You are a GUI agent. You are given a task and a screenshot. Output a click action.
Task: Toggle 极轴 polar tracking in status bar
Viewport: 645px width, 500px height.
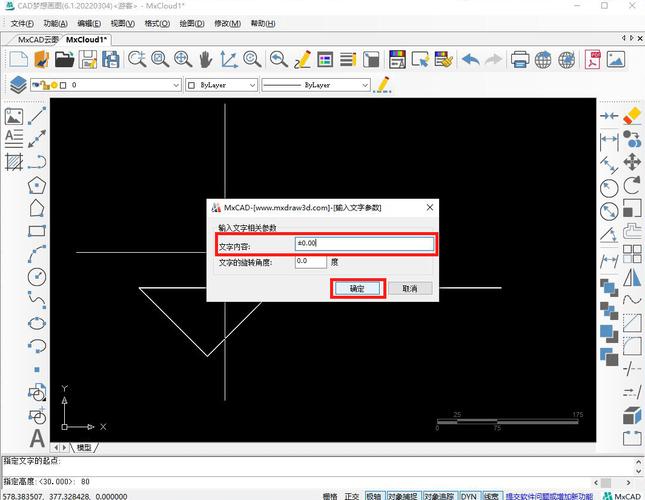373,495
